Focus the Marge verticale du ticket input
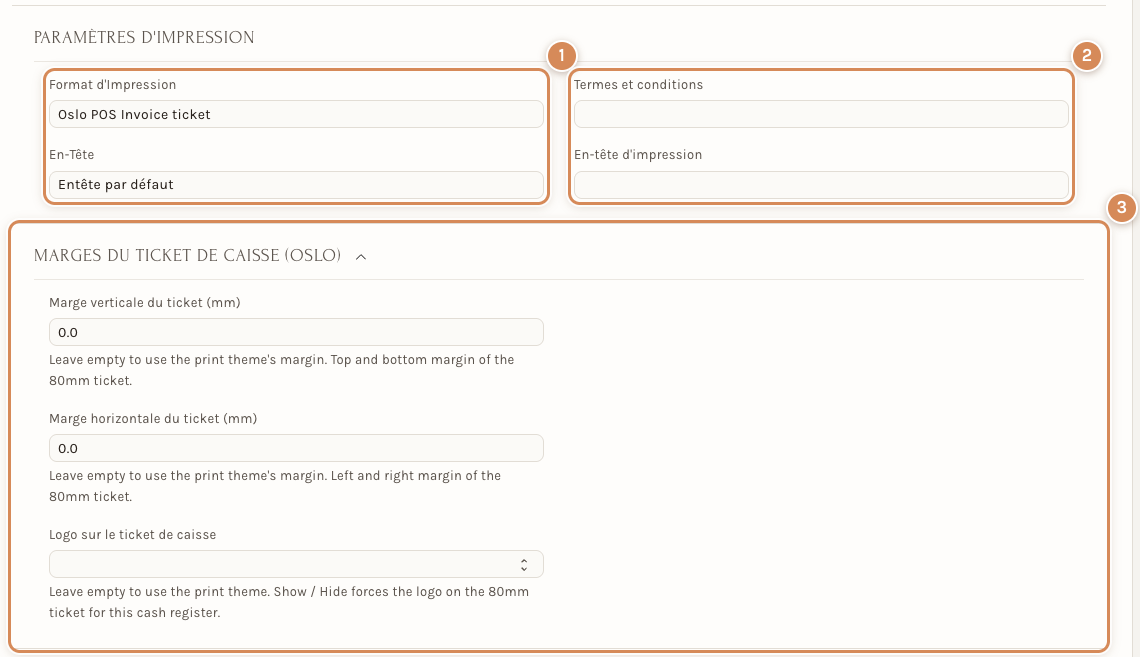The height and width of the screenshot is (657, 1140). 296,332
